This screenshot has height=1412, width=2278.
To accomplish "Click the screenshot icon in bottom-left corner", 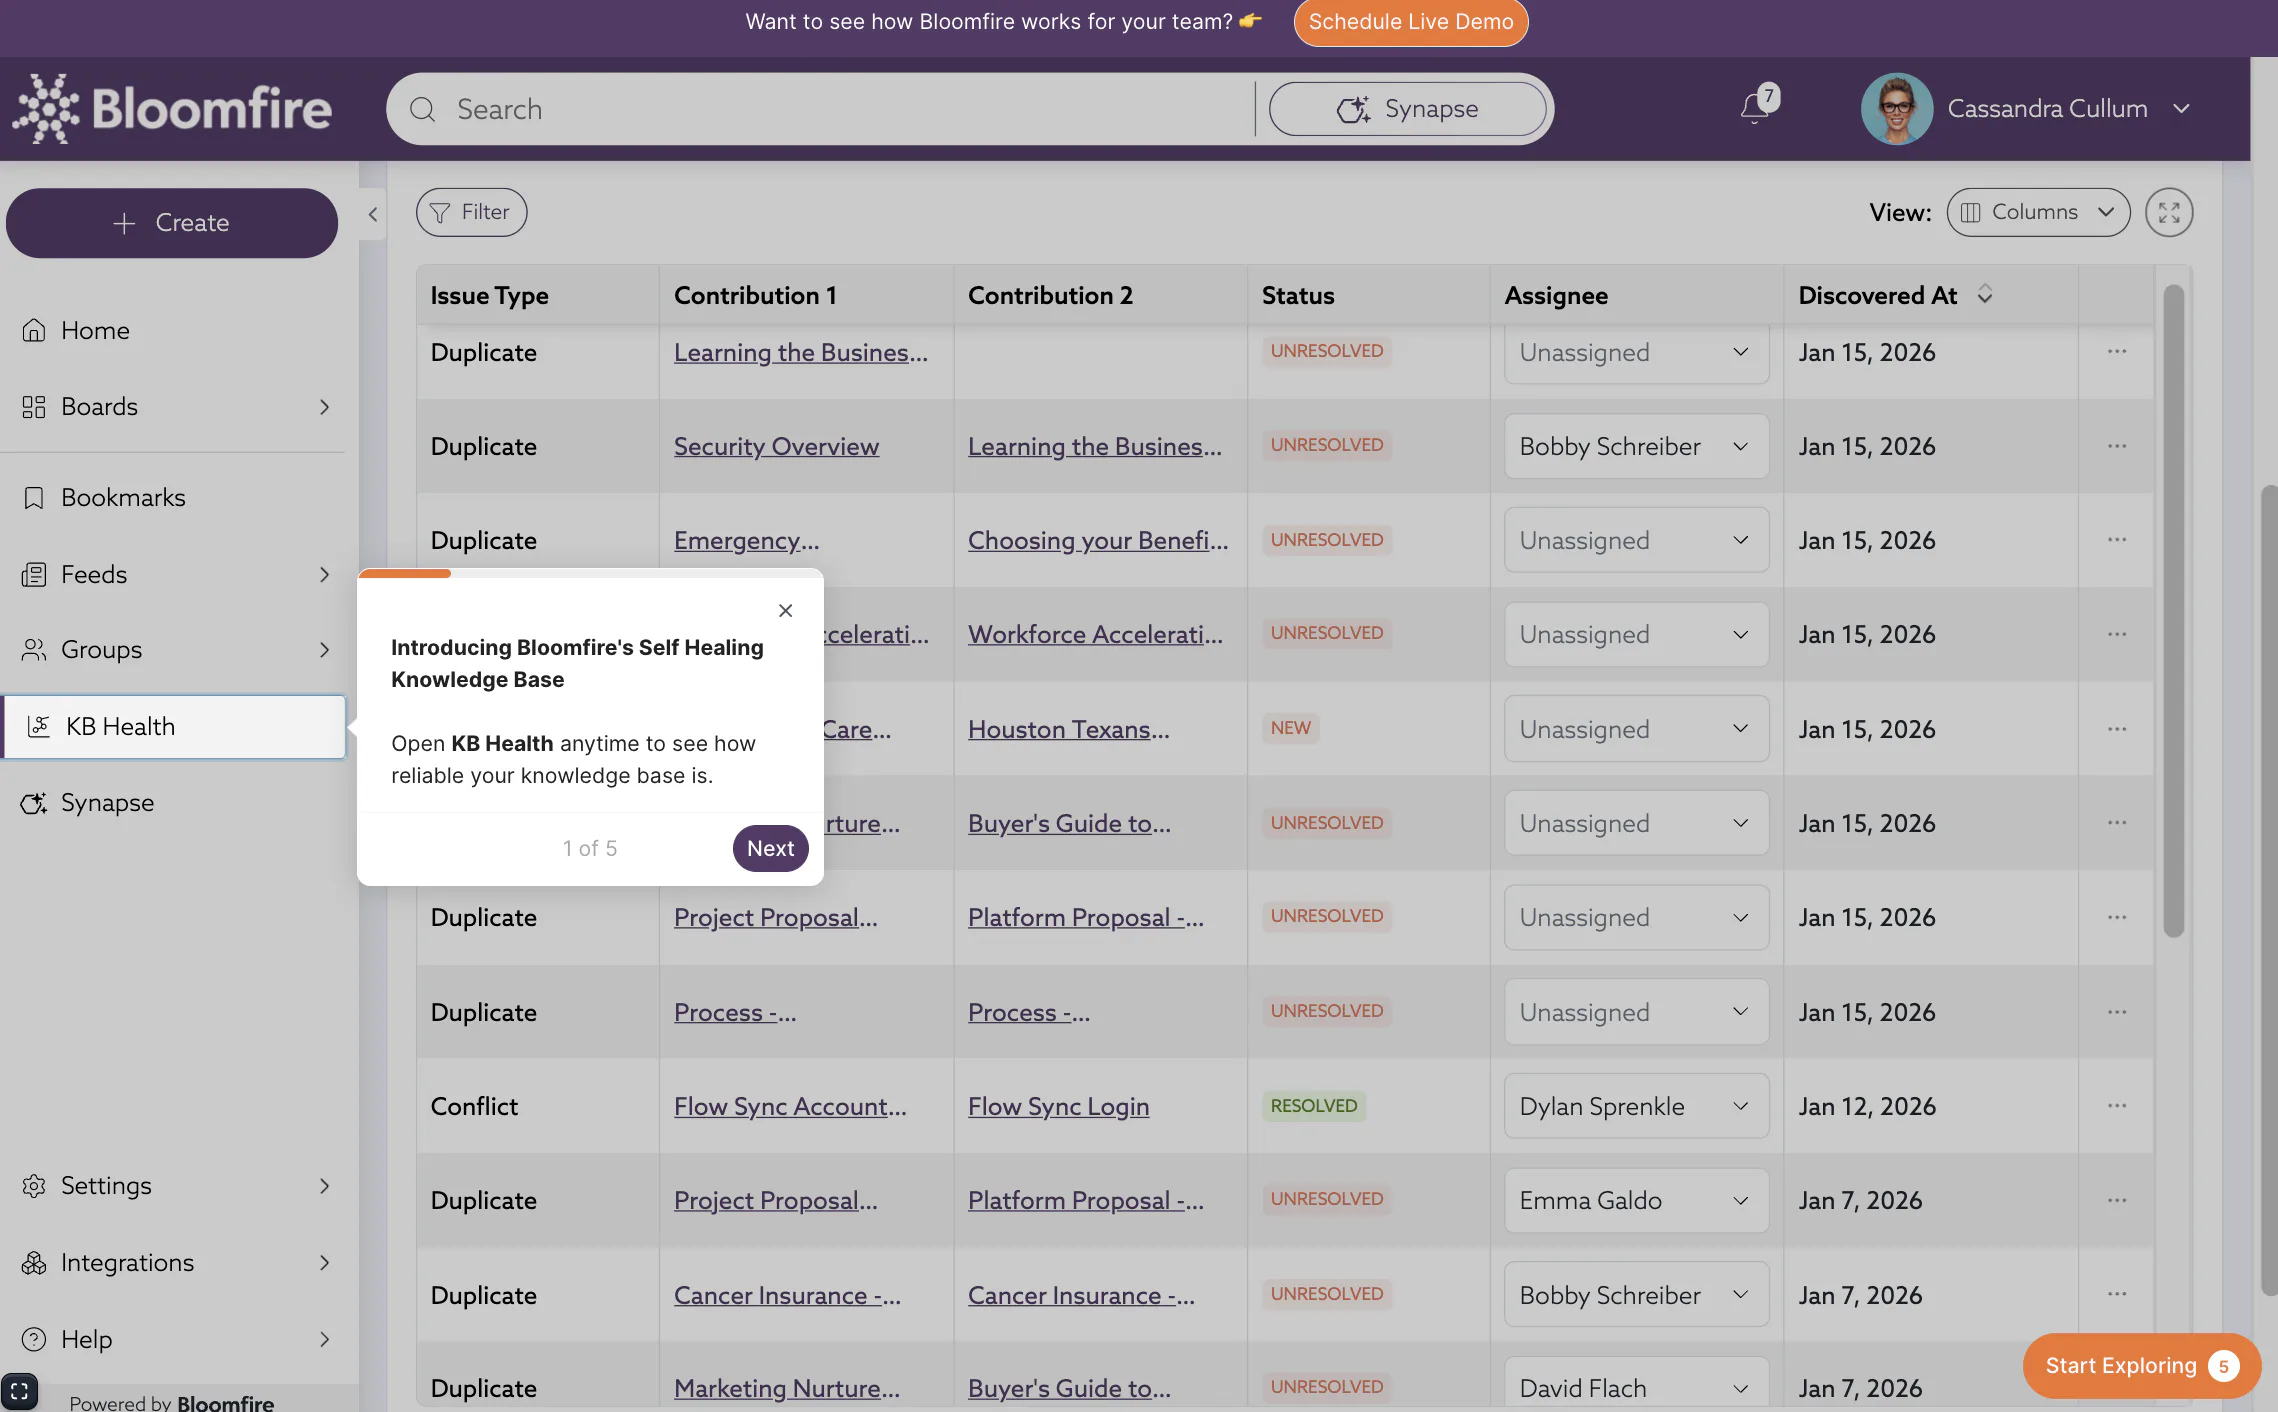I will coord(19,1391).
